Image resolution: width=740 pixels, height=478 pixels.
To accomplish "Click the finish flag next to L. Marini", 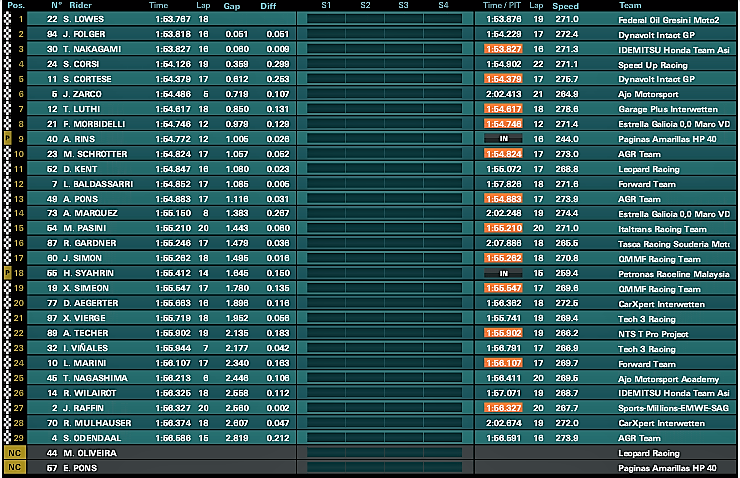I will pyautogui.click(x=8, y=363).
